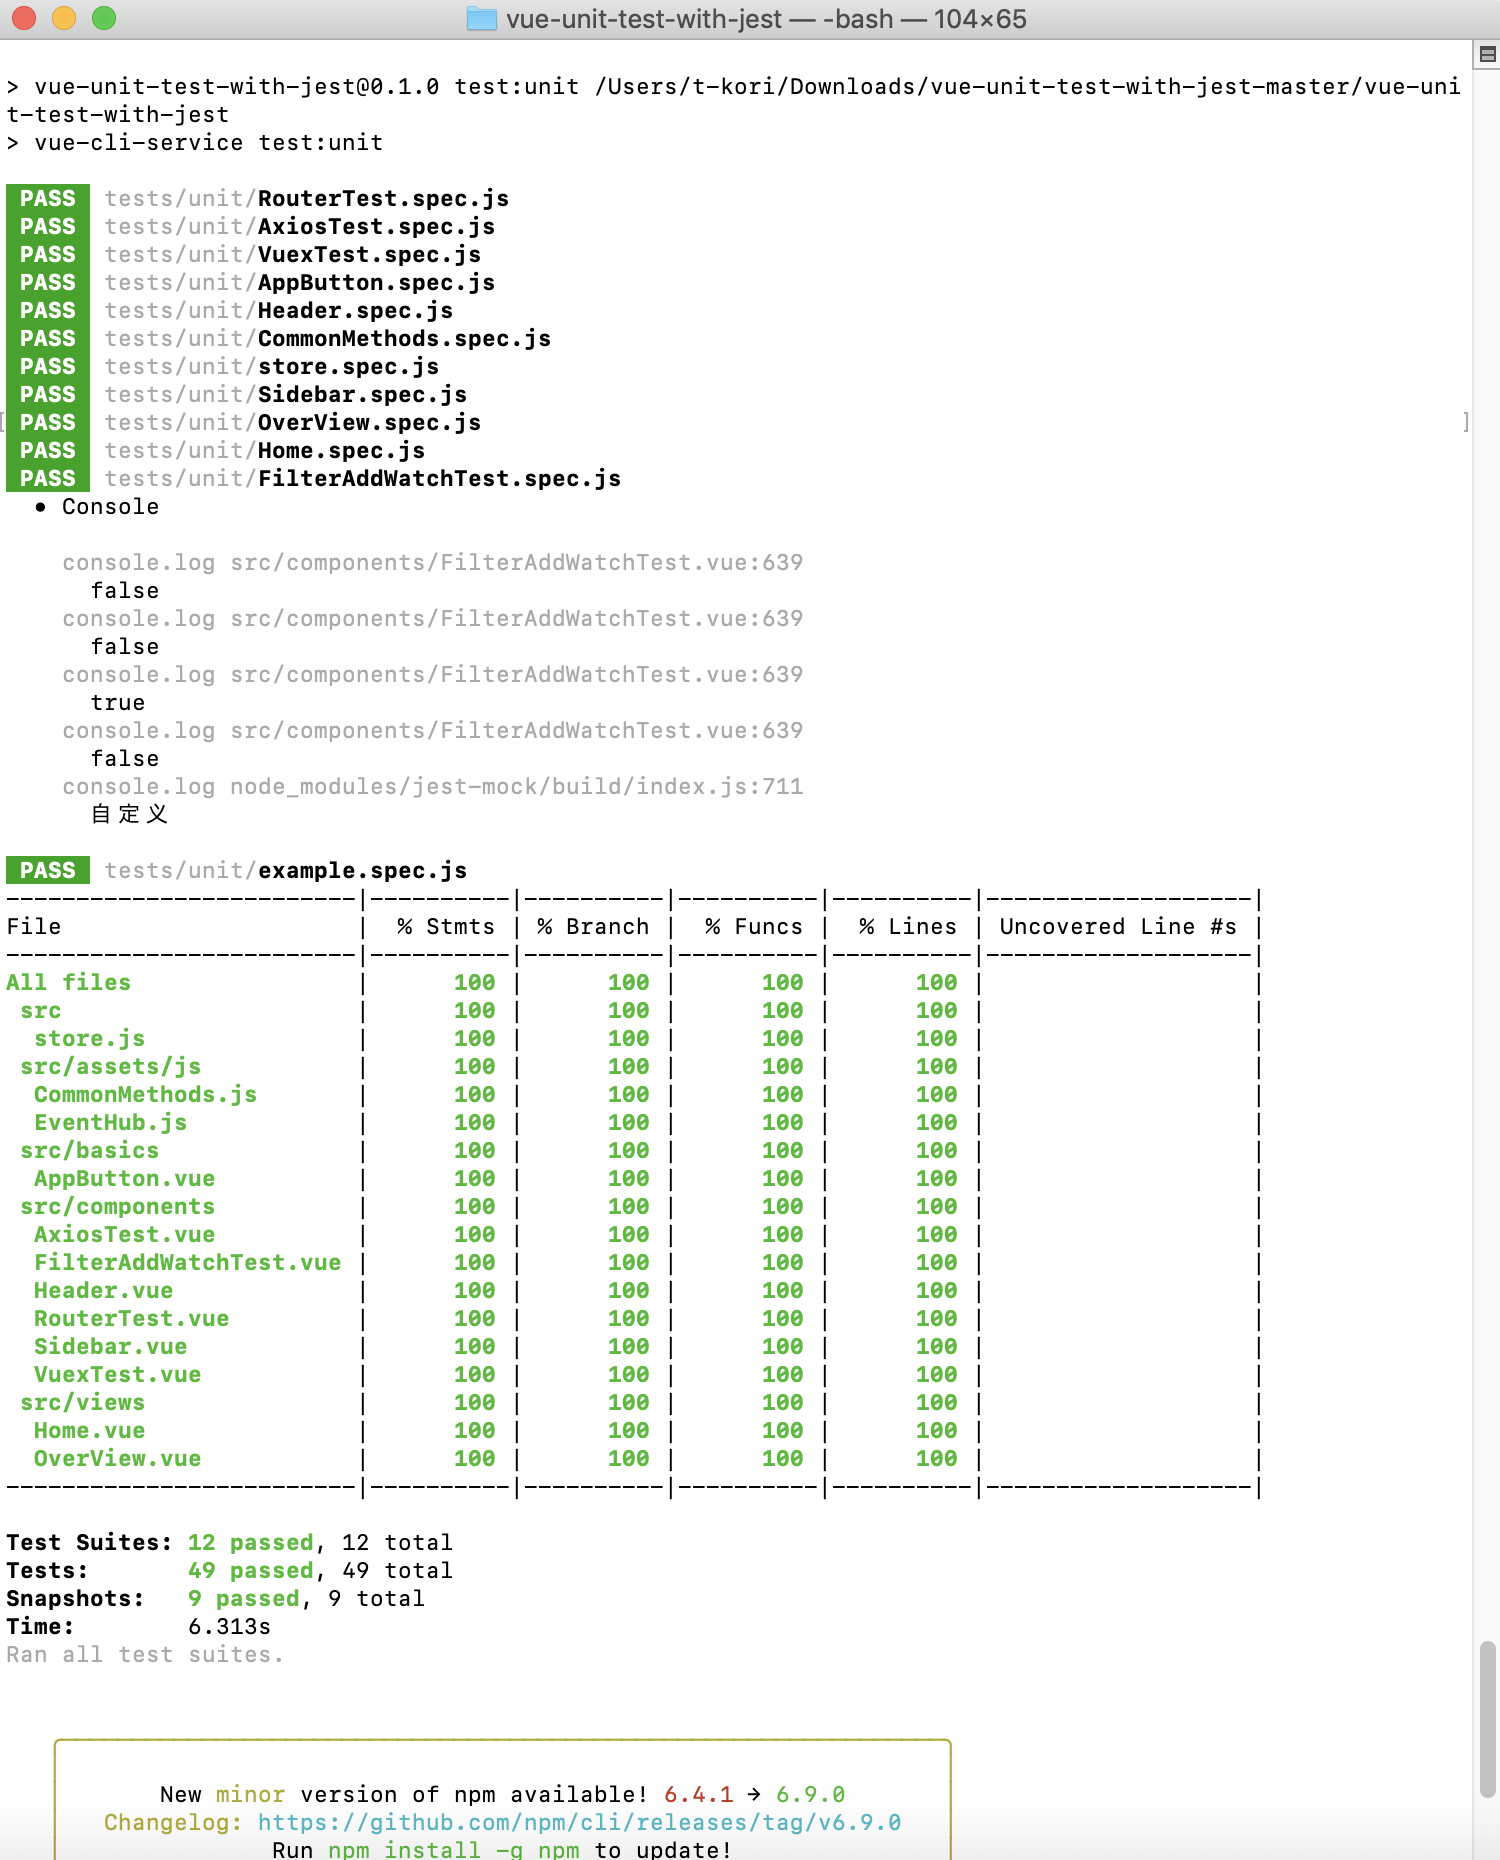The width and height of the screenshot is (1500, 1860).
Task: Click the 'true' console log output
Action: [x=118, y=702]
